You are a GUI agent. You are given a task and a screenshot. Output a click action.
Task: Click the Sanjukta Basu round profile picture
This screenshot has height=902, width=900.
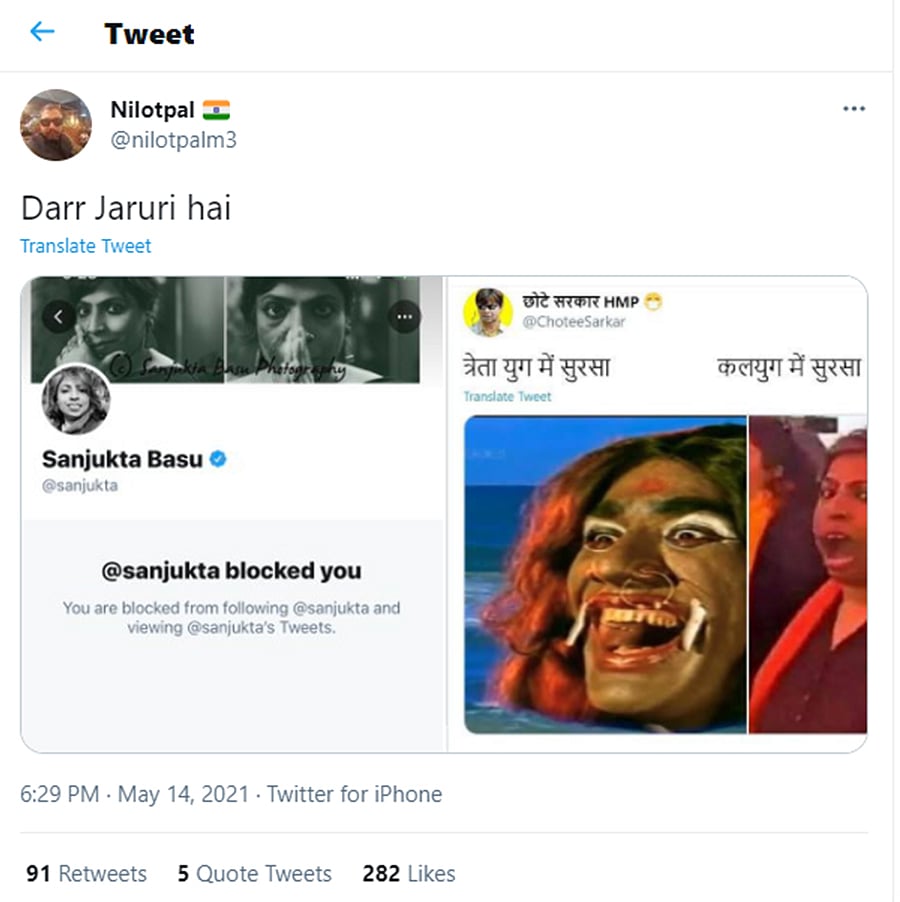pyautogui.click(x=76, y=400)
